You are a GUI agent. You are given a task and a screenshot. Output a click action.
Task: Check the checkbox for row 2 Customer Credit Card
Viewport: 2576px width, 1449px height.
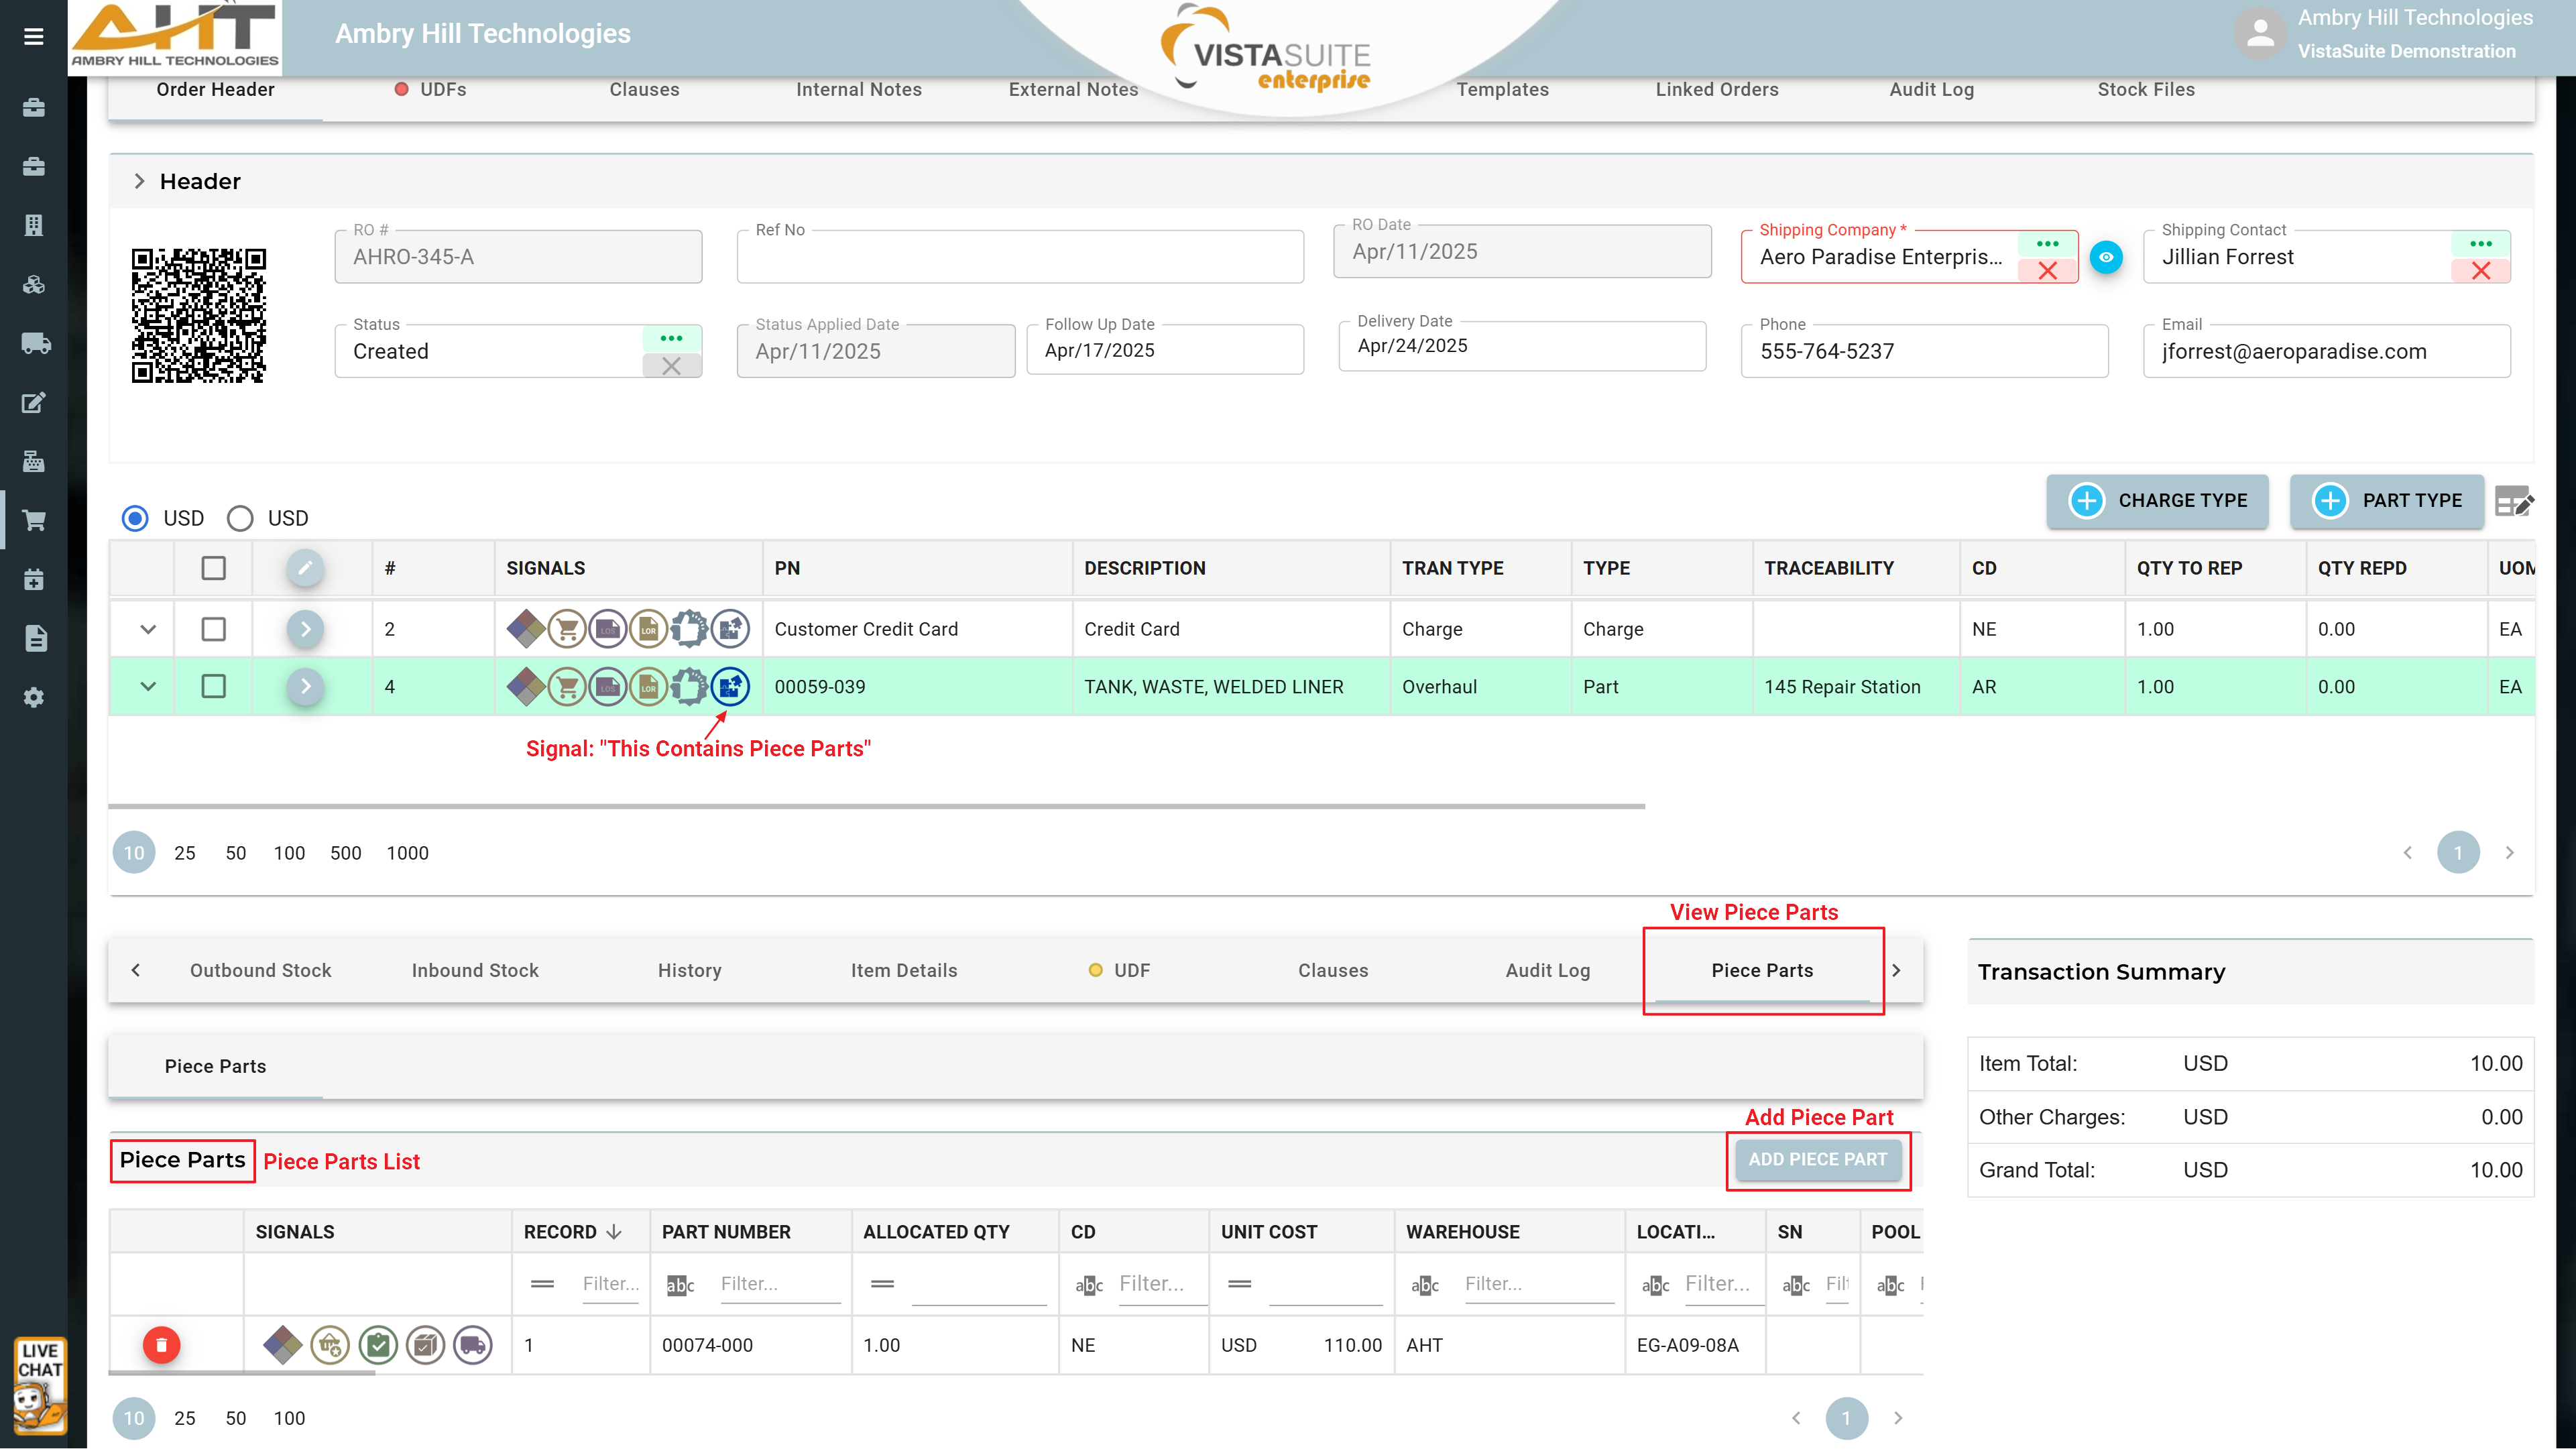click(x=213, y=629)
